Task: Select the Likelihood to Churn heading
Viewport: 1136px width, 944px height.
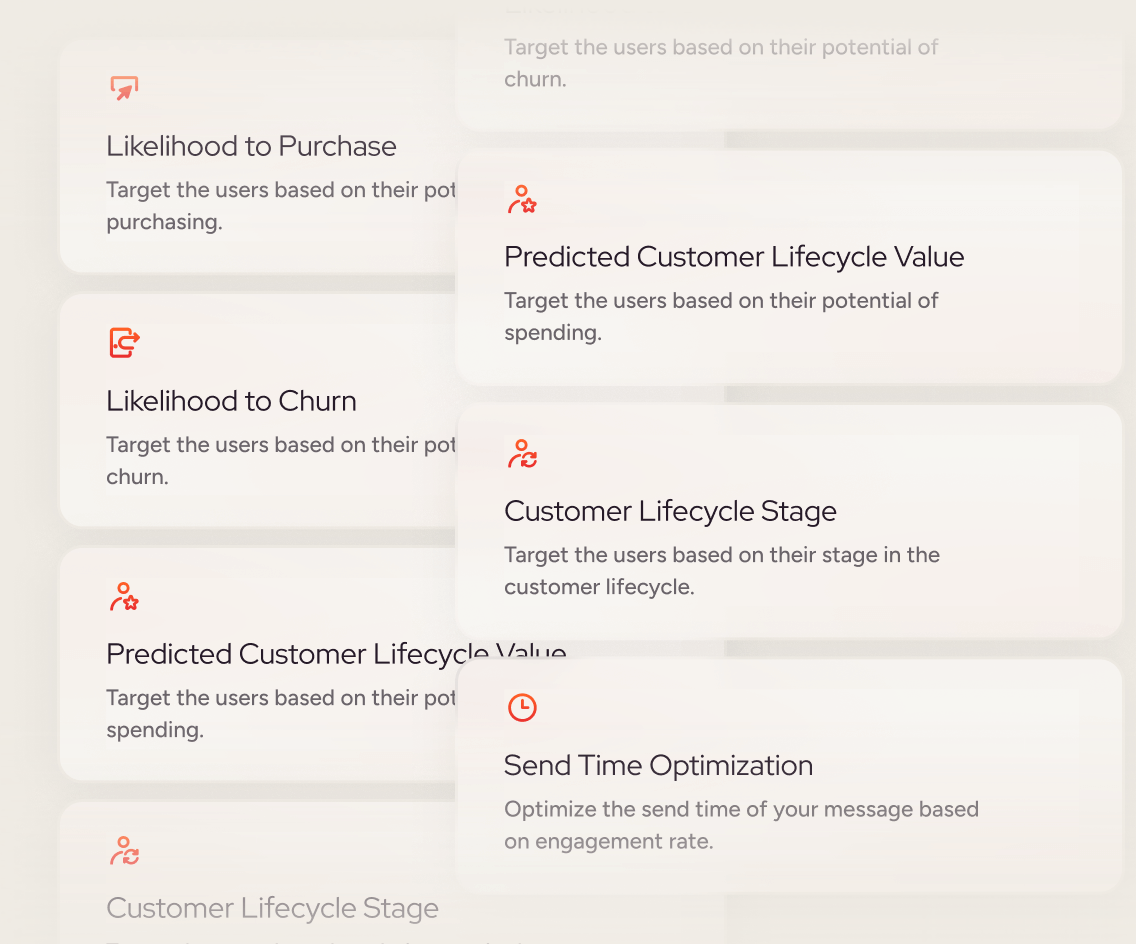Action: (x=231, y=401)
